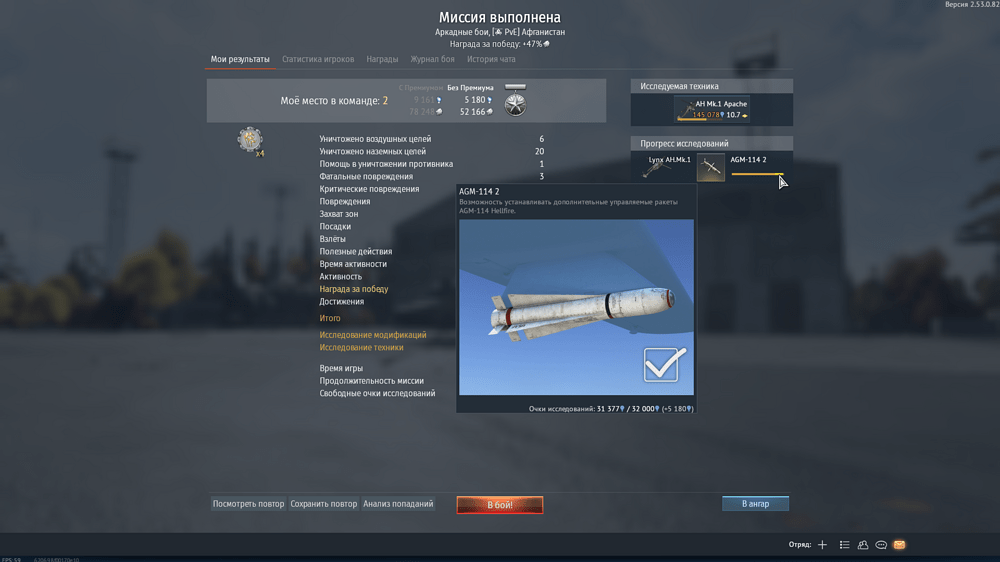Screen dimensions: 1000x562
Task: Click Фатальные повреждения row
Action: (x=432, y=176)
